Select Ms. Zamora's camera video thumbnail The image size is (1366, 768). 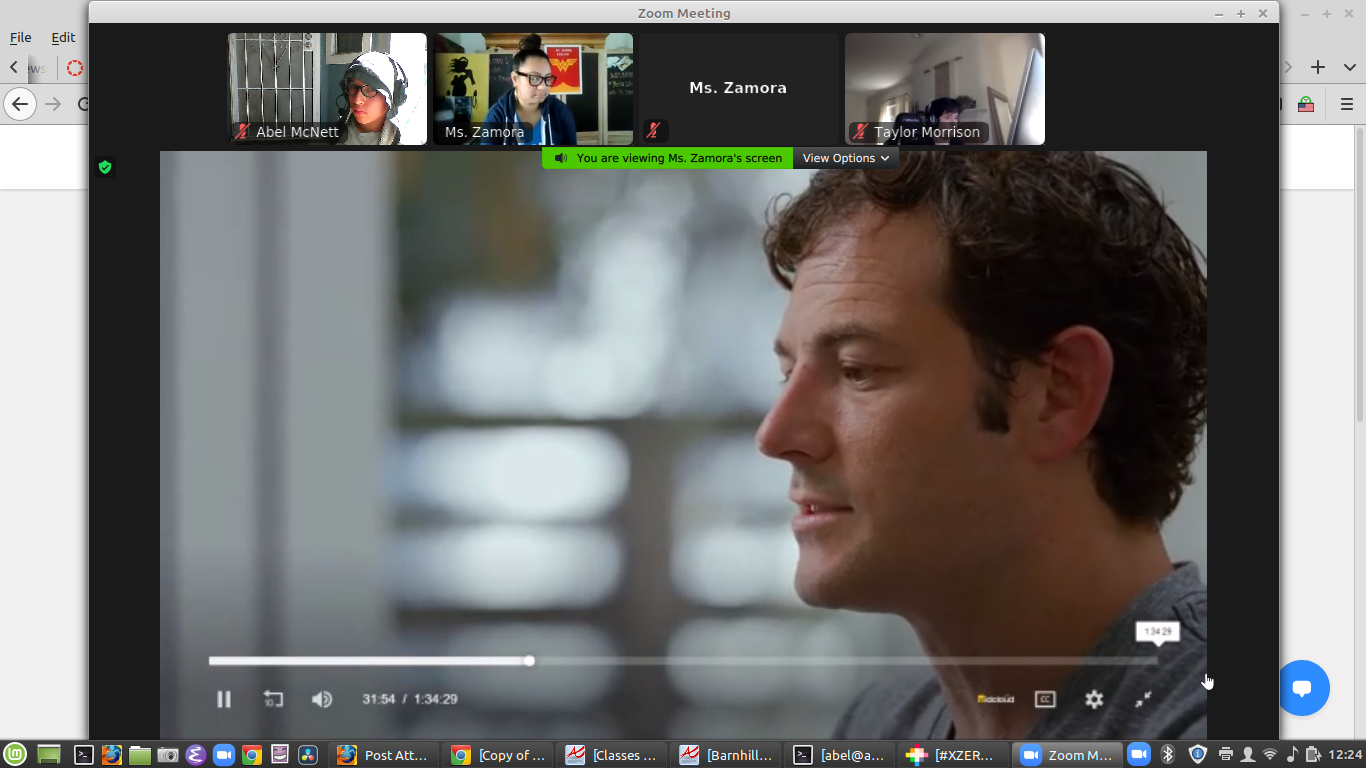pyautogui.click(x=532, y=89)
